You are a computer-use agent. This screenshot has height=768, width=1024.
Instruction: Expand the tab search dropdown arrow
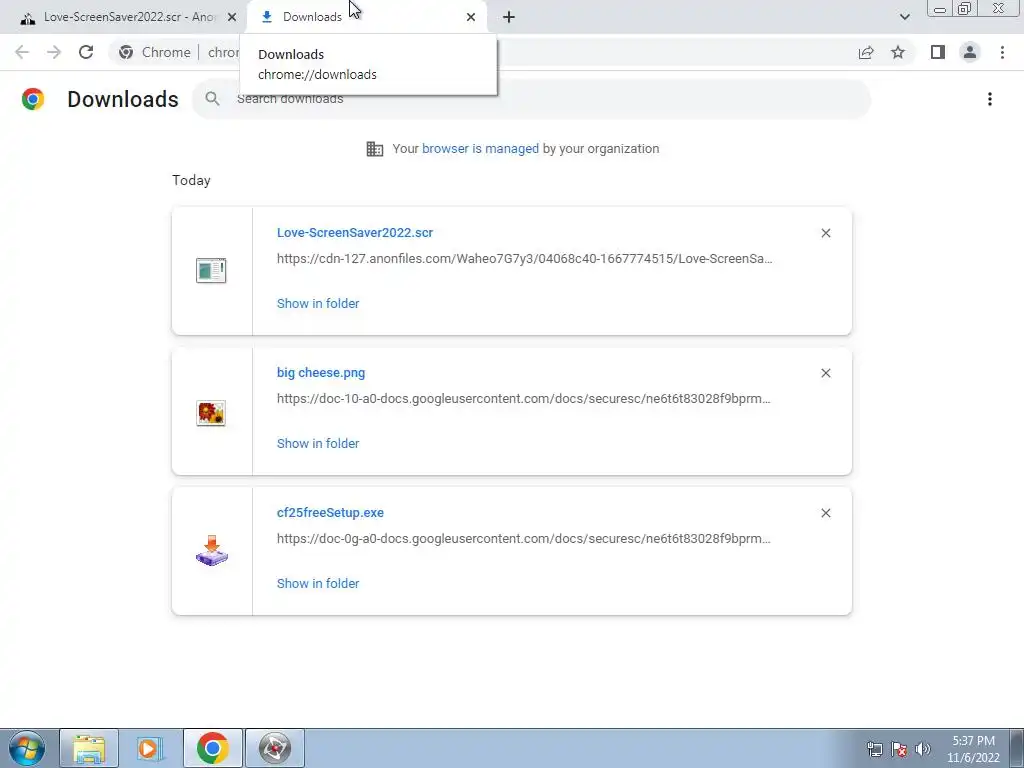pos(904,17)
